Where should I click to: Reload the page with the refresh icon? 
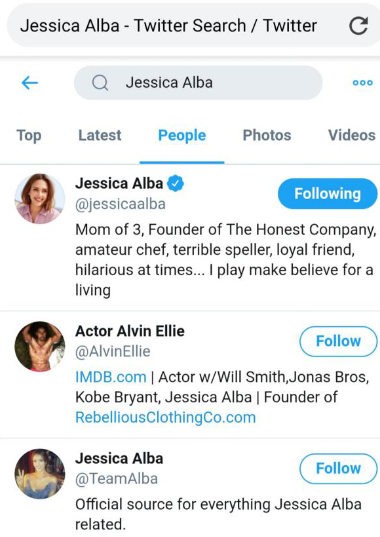pyautogui.click(x=358, y=26)
